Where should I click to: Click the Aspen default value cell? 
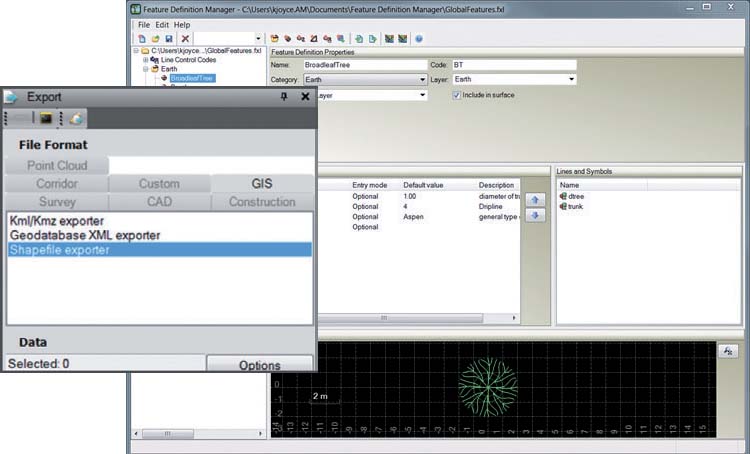(413, 217)
